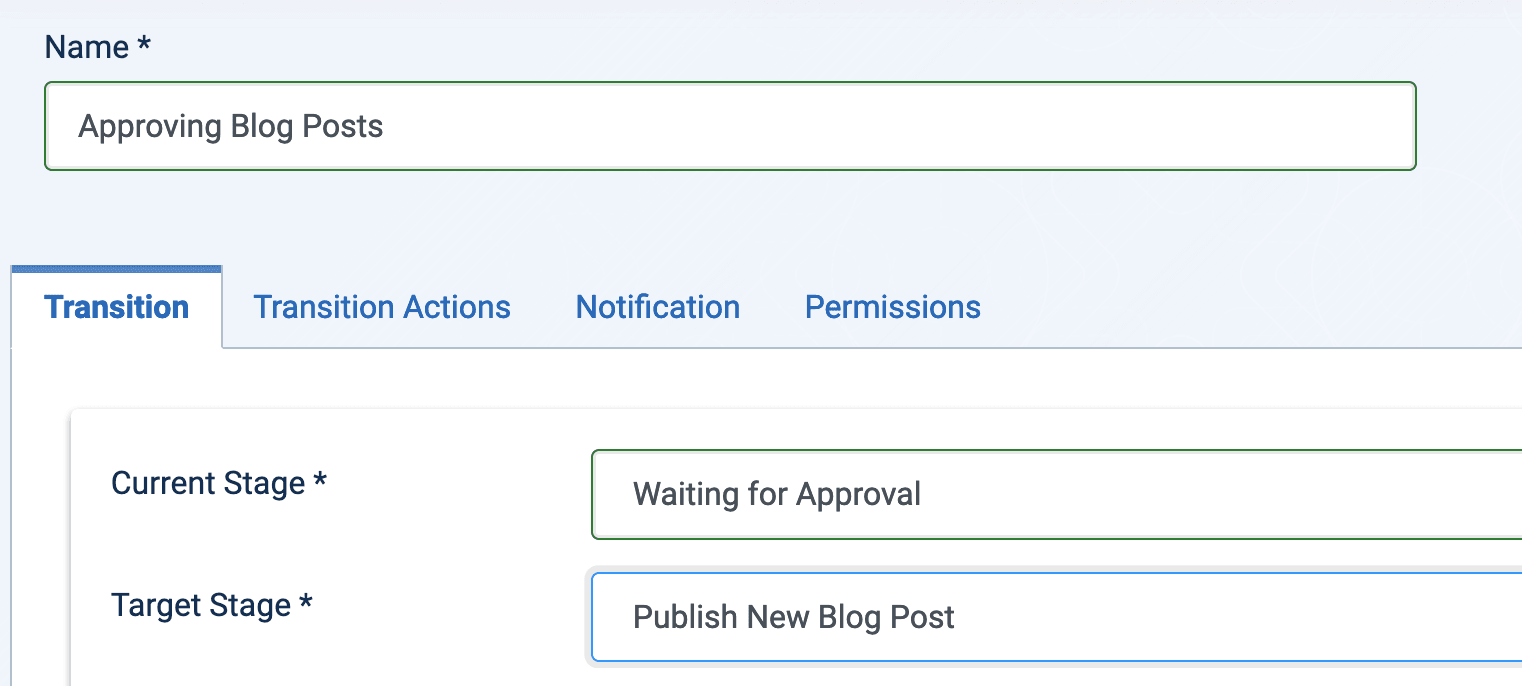The width and height of the screenshot is (1522, 686).
Task: Click the "Publish New Blog Post" selected value
Action: pyautogui.click(x=794, y=617)
